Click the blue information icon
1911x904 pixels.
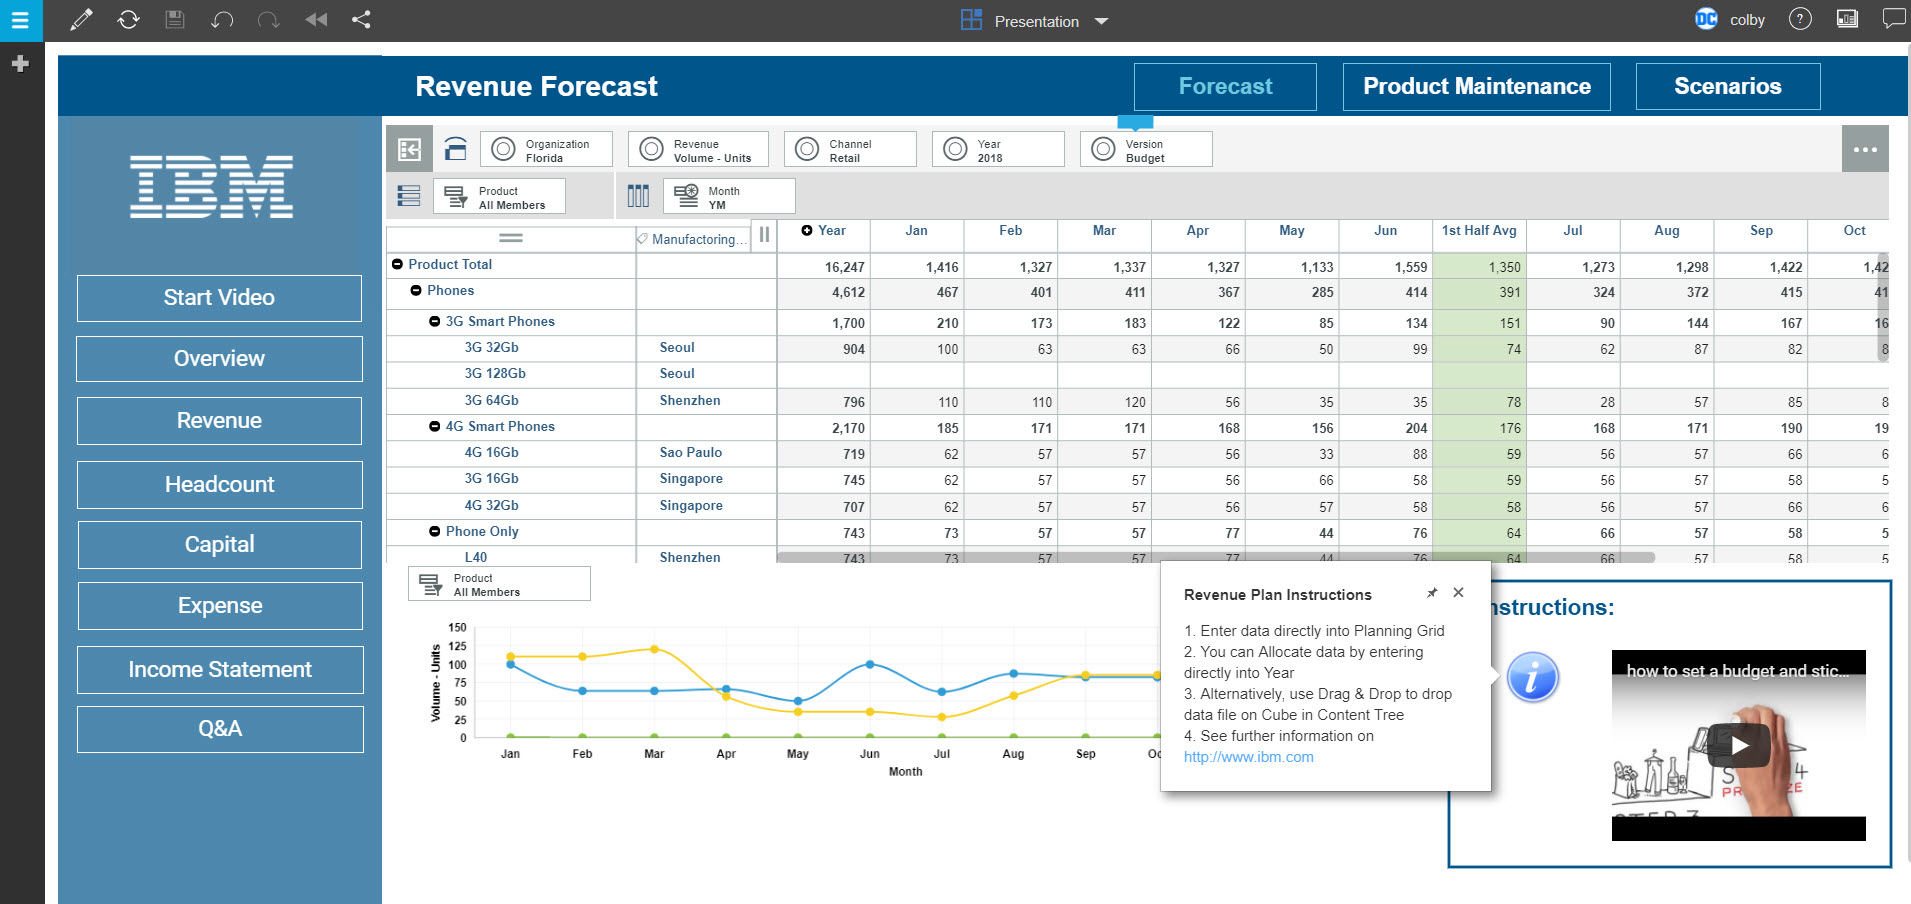[1532, 677]
